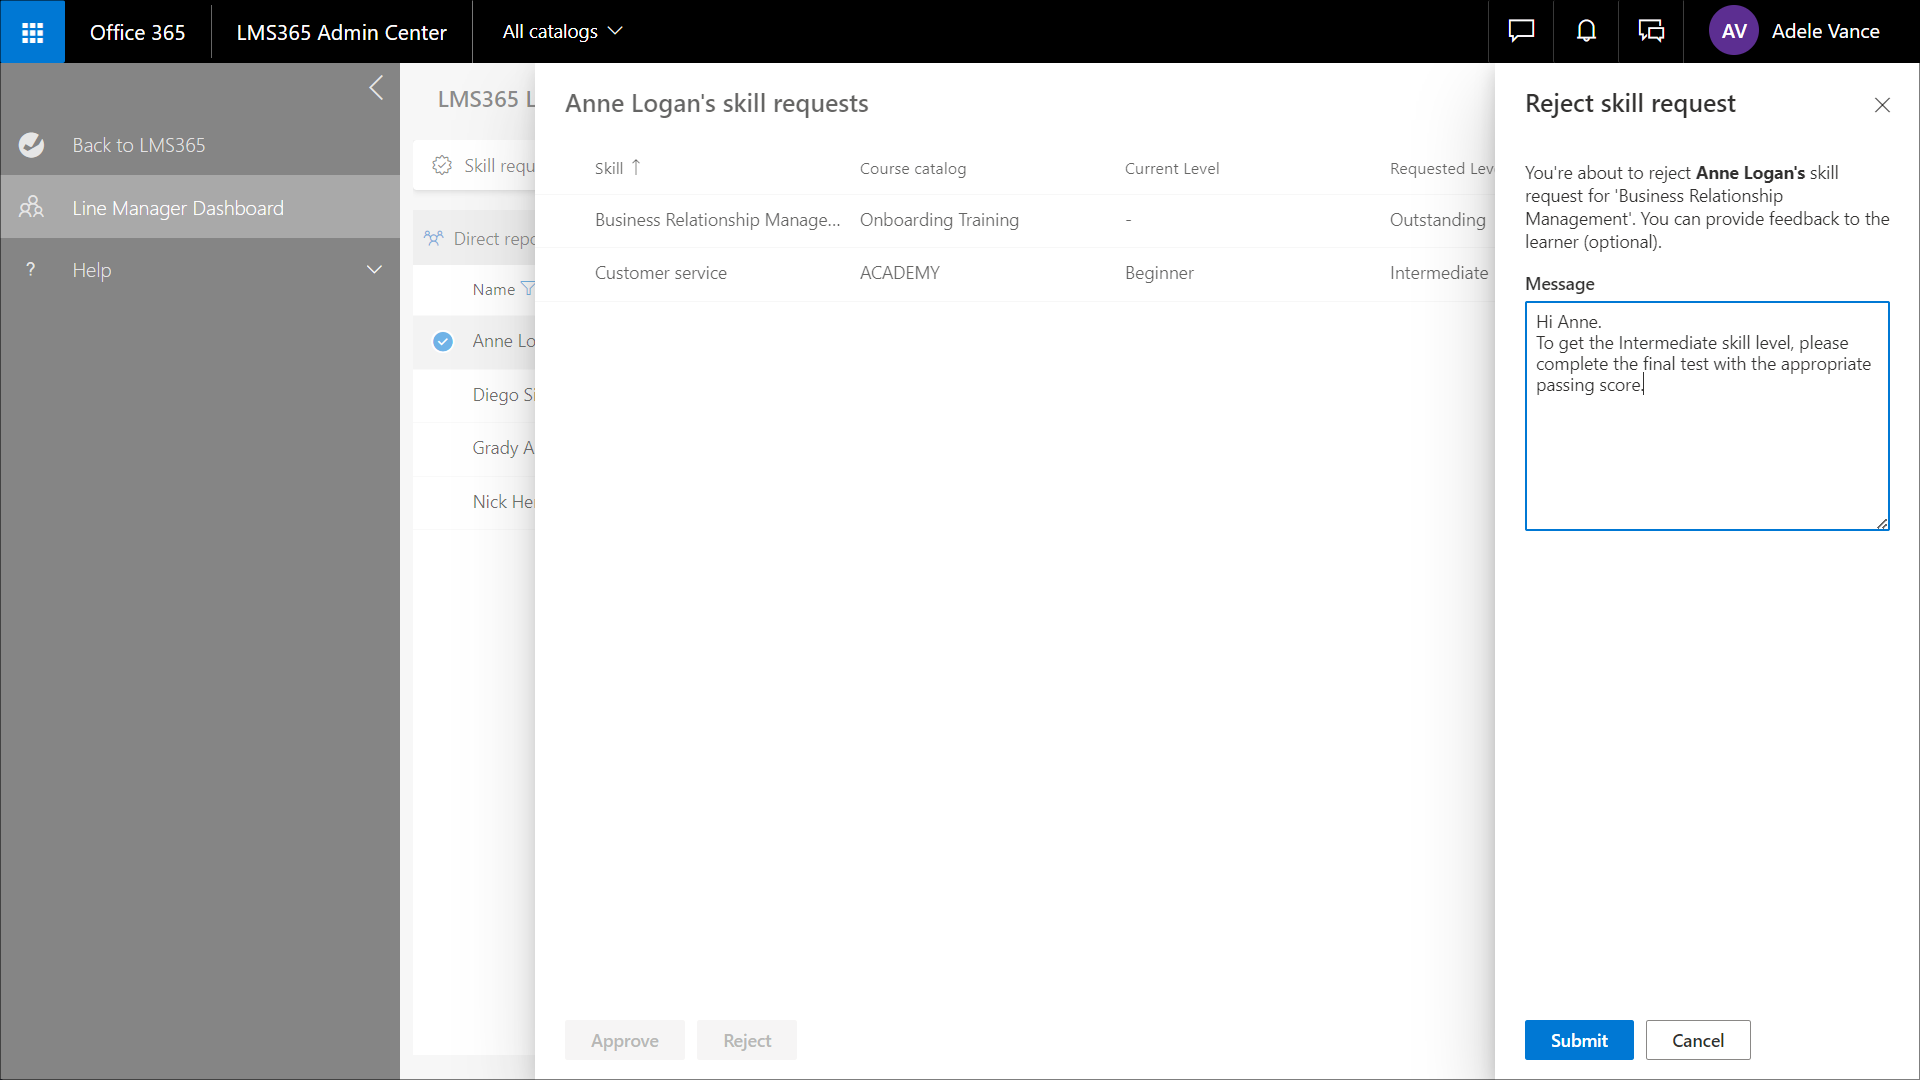Open the chat bubble icon in header
The width and height of the screenshot is (1920, 1080).
[x=1521, y=32]
